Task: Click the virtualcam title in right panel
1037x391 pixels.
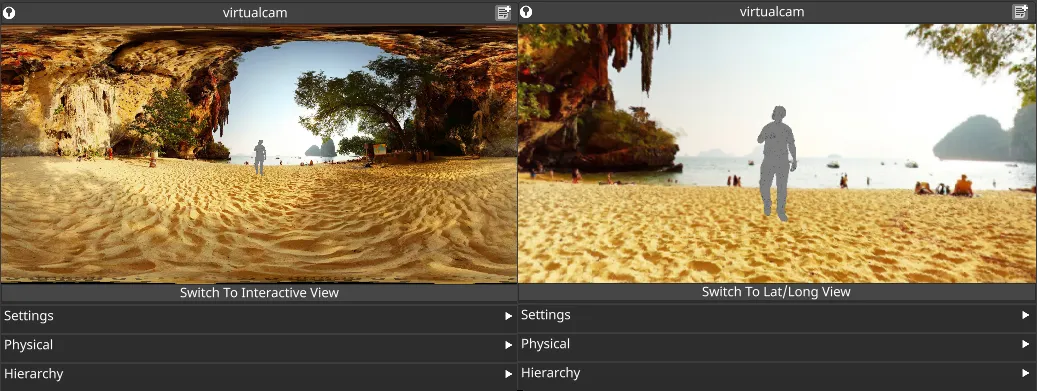Action: click(x=772, y=12)
